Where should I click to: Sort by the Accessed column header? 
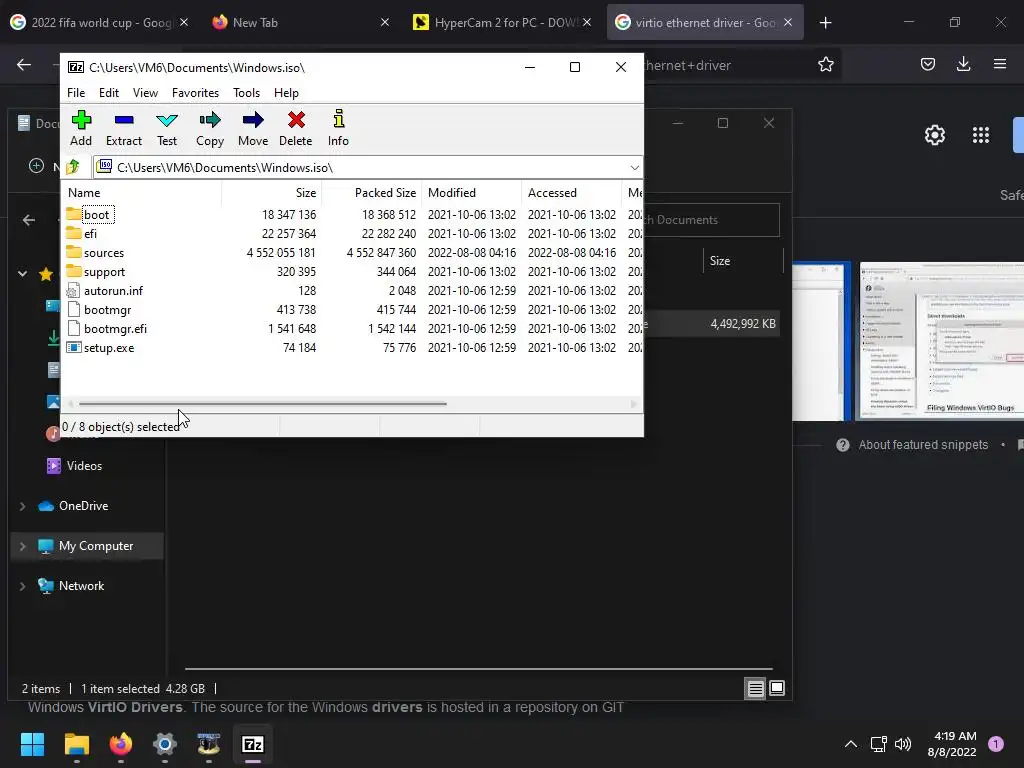[x=571, y=193]
